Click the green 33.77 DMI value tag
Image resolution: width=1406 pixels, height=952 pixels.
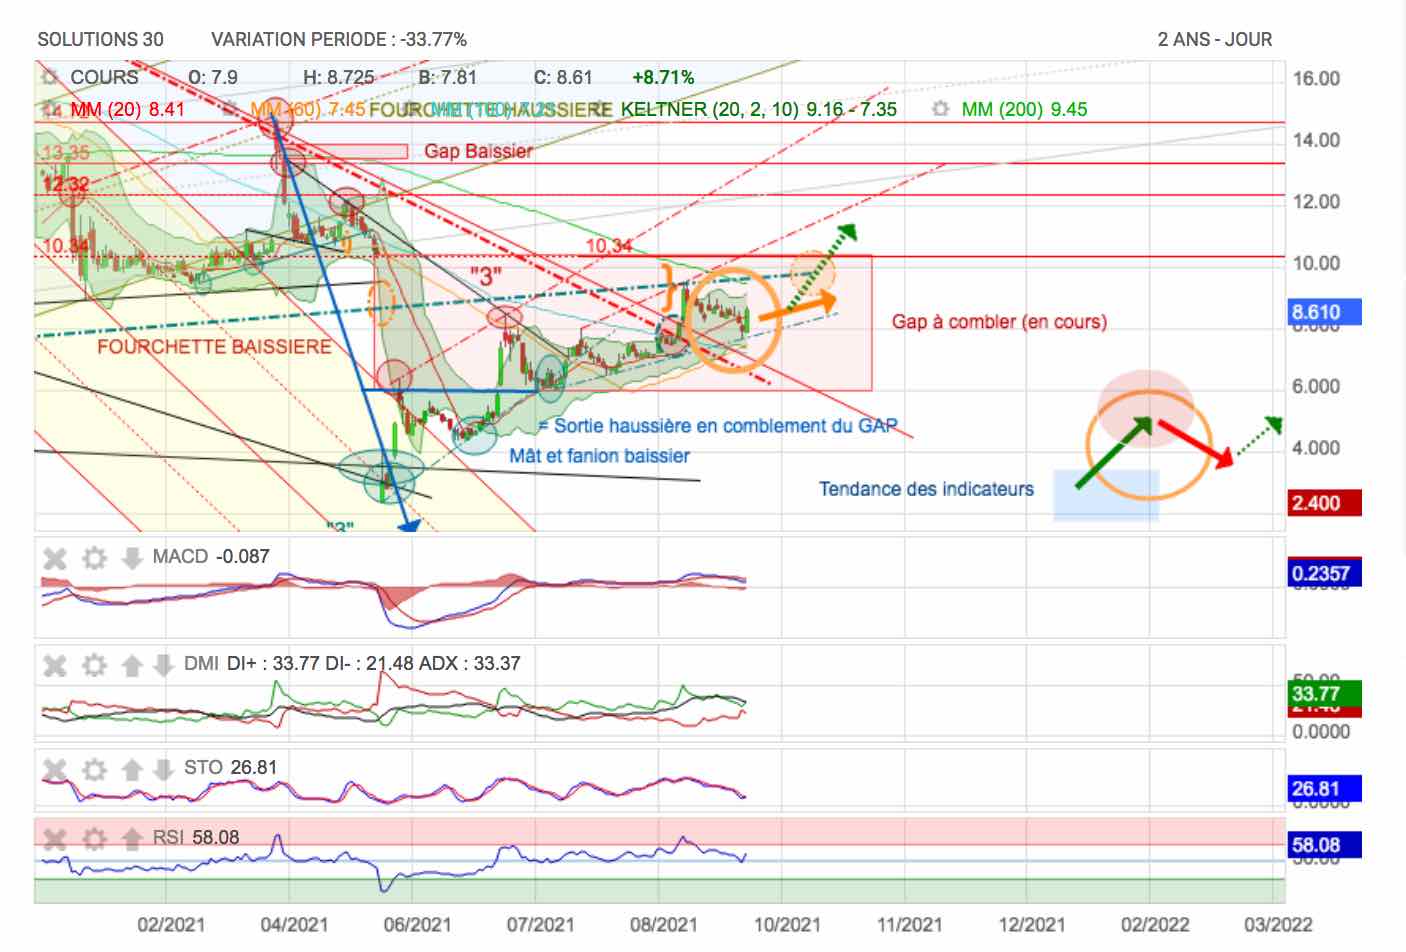[1325, 693]
